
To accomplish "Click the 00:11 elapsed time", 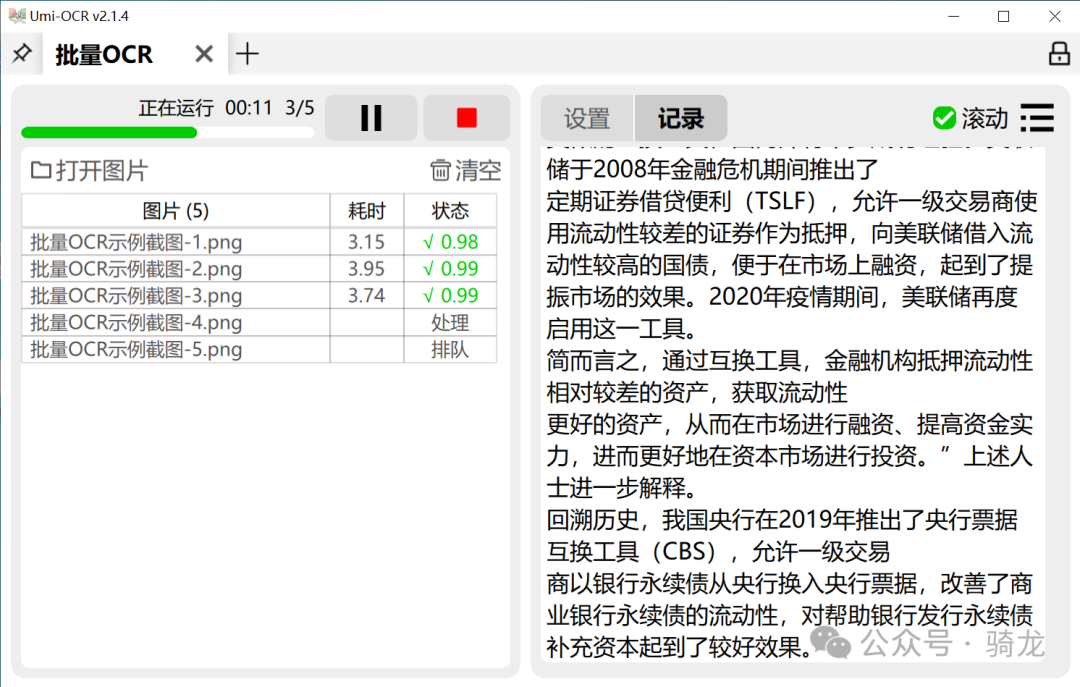I will click(249, 108).
